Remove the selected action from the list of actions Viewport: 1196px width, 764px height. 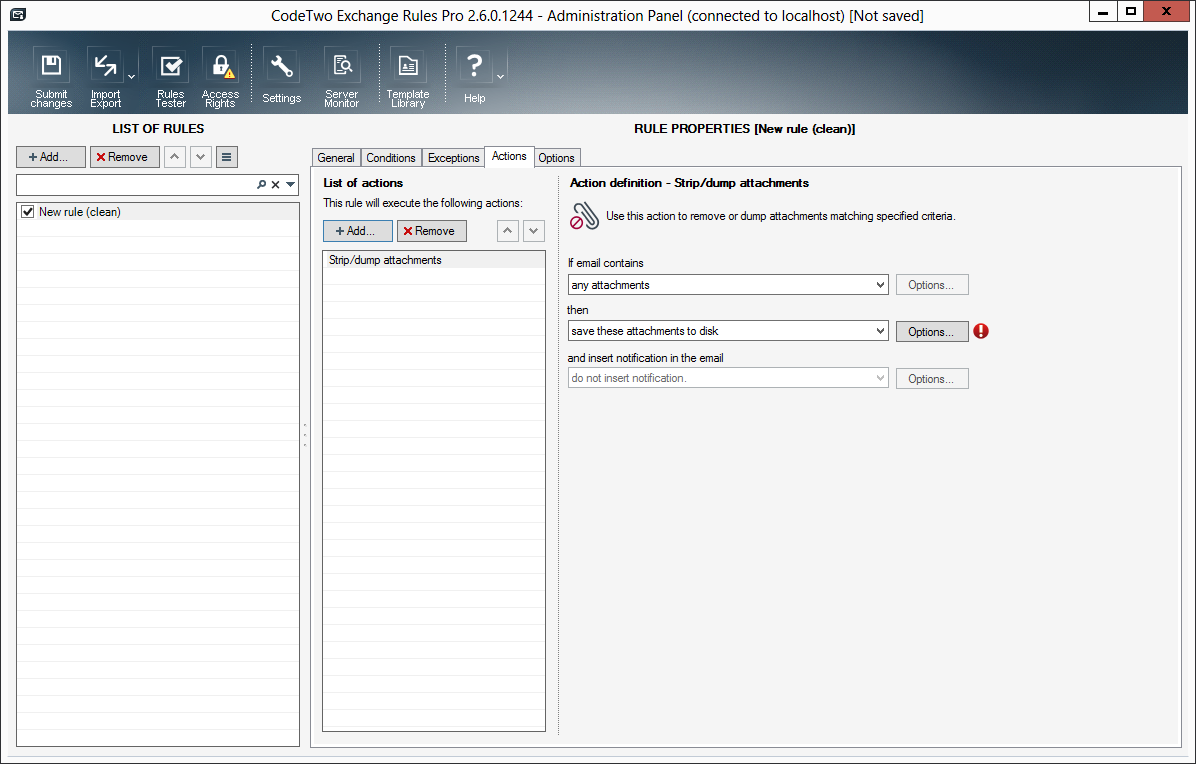pos(432,231)
